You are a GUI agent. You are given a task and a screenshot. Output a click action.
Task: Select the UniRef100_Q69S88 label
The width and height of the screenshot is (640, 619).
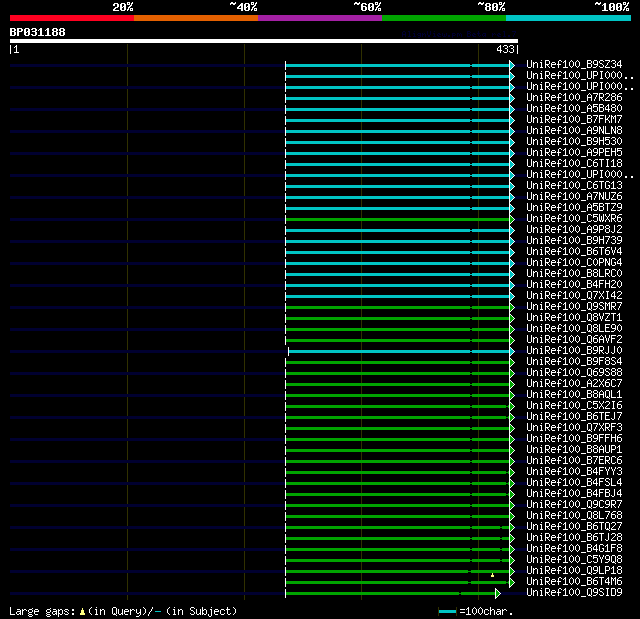pyautogui.click(x=574, y=373)
